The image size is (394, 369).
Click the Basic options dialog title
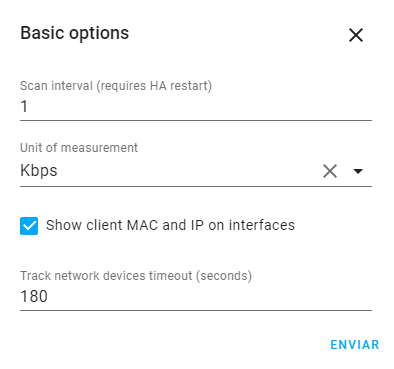point(75,33)
